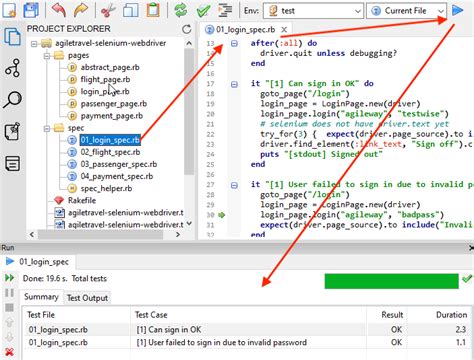Click the next result down arrow icon
The height and width of the screenshot is (360, 474).
9,337
